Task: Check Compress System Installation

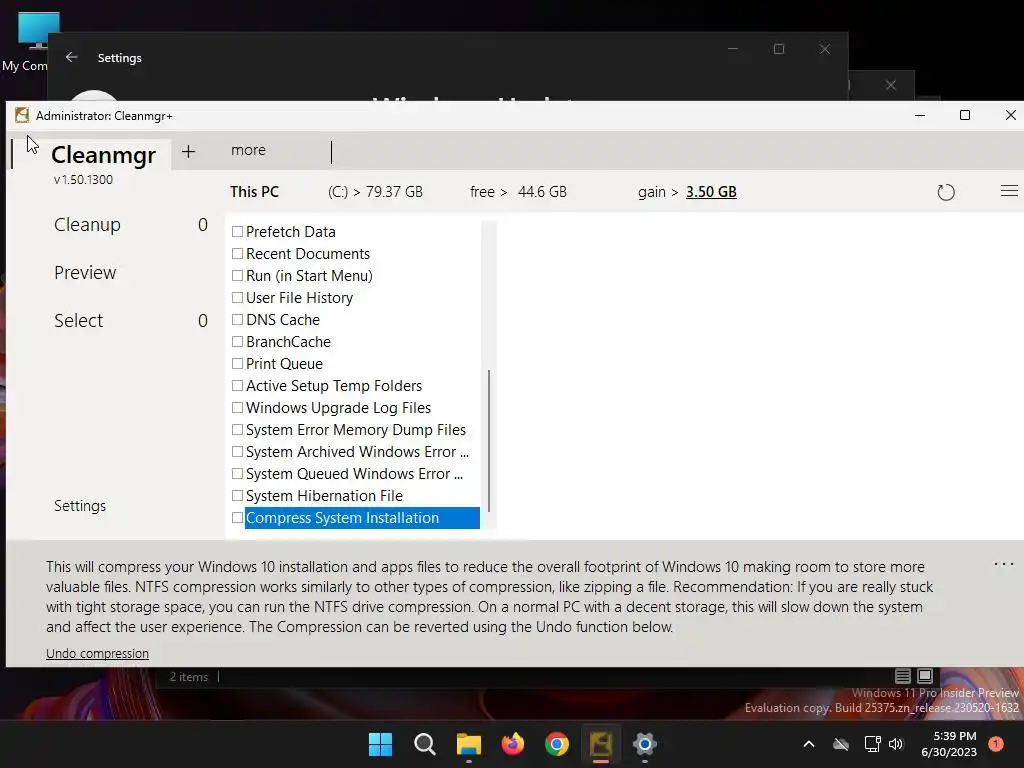Action: coord(237,518)
